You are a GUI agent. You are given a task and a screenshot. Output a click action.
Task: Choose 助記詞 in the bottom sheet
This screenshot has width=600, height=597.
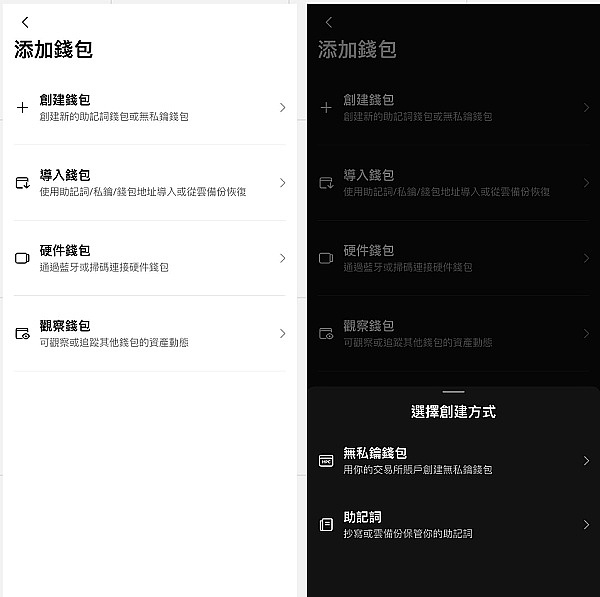453,525
